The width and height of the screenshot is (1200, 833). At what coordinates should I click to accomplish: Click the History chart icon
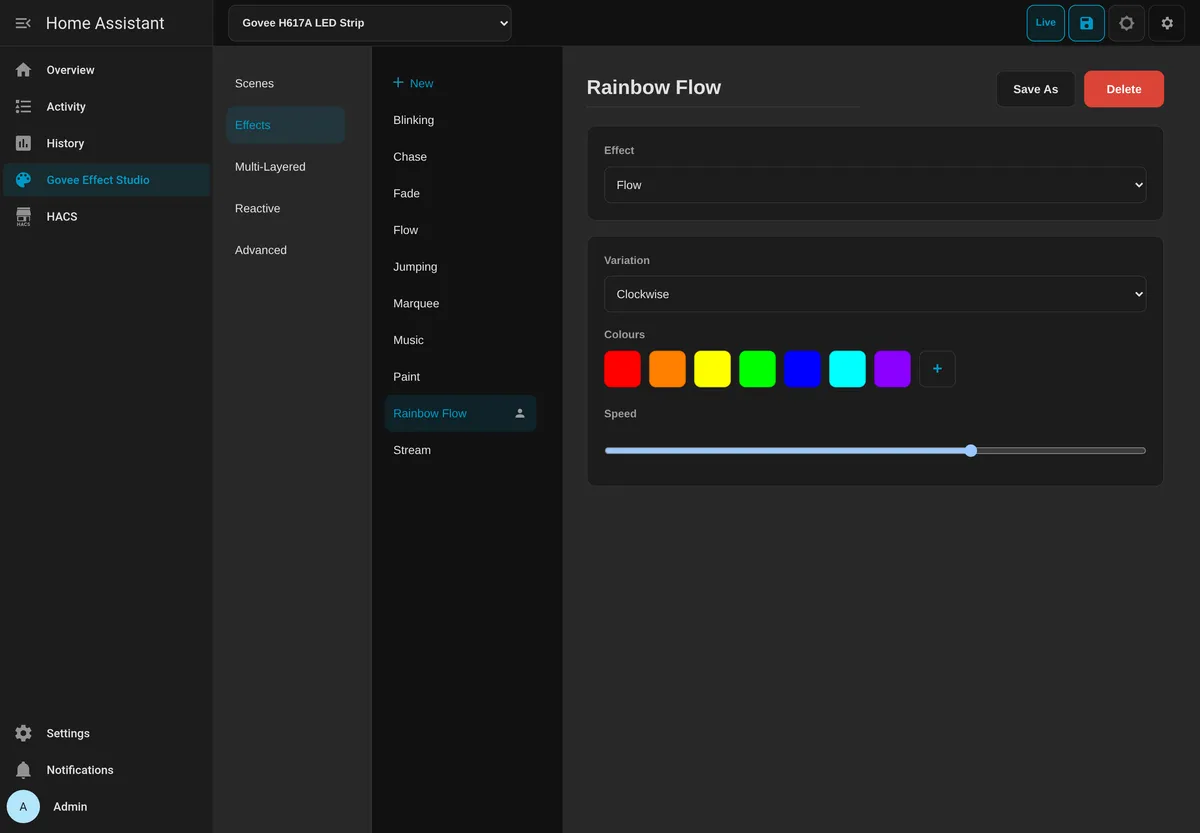[x=23, y=143]
